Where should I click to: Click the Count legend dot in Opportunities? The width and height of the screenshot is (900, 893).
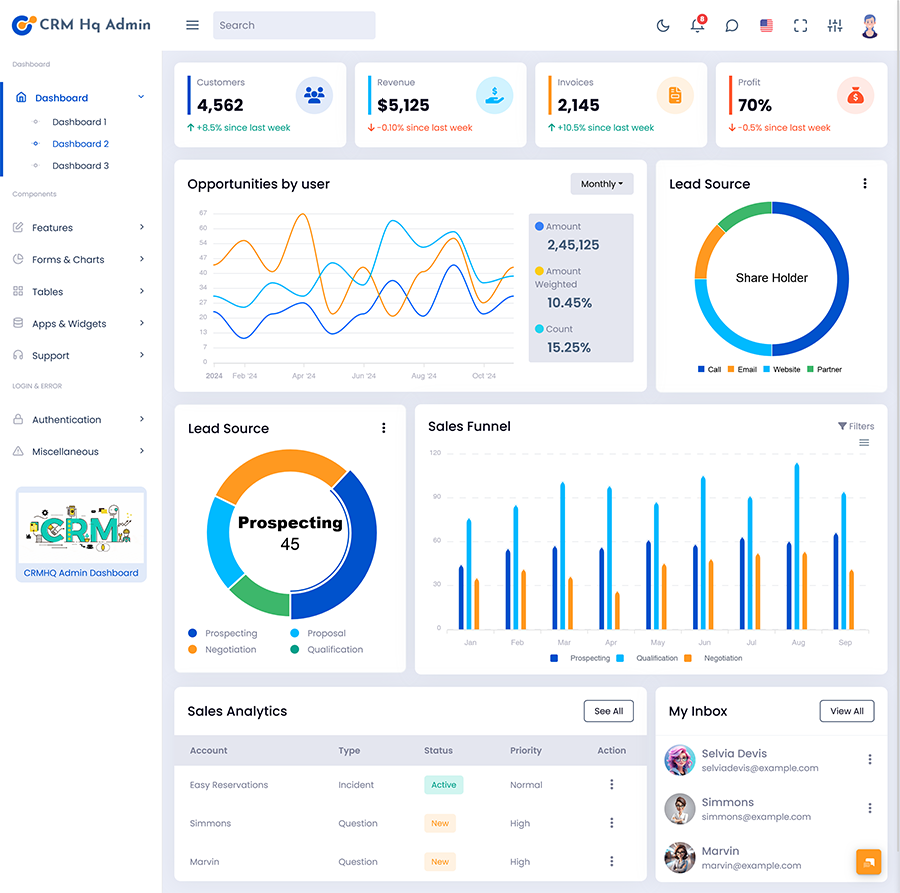[x=539, y=329]
